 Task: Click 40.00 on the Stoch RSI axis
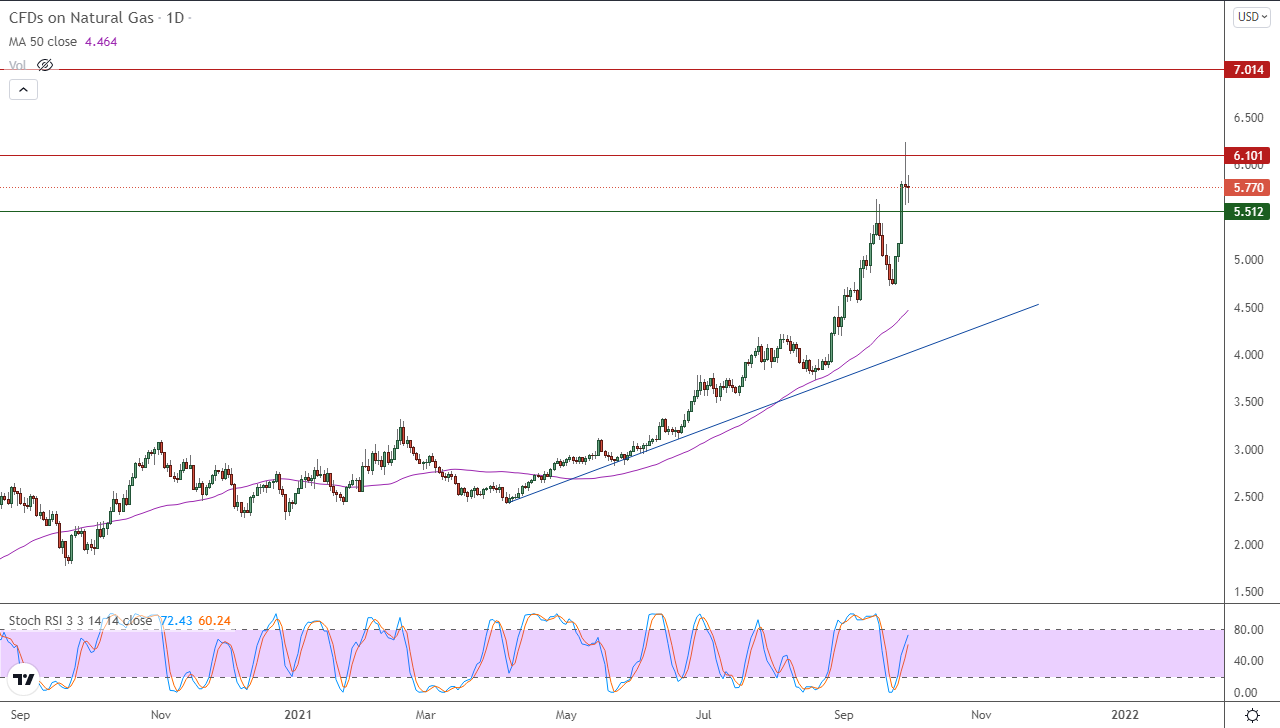click(1249, 661)
